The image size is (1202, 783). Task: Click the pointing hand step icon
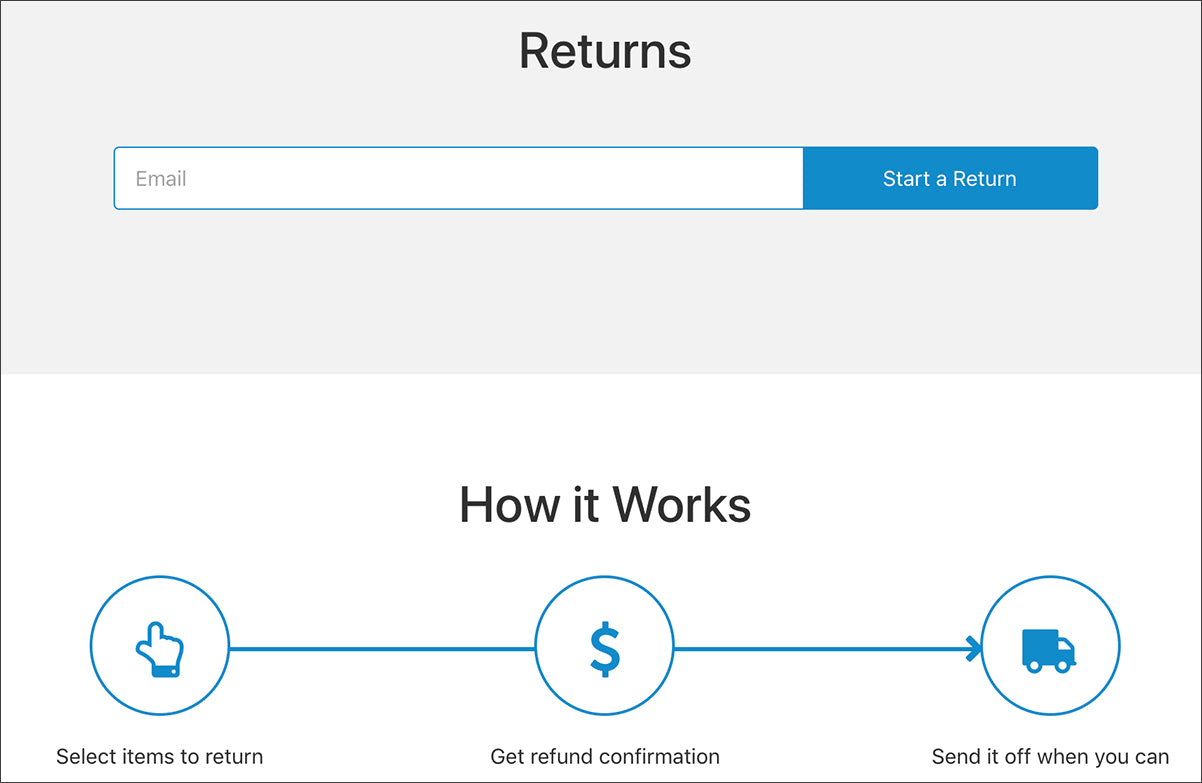pos(160,650)
